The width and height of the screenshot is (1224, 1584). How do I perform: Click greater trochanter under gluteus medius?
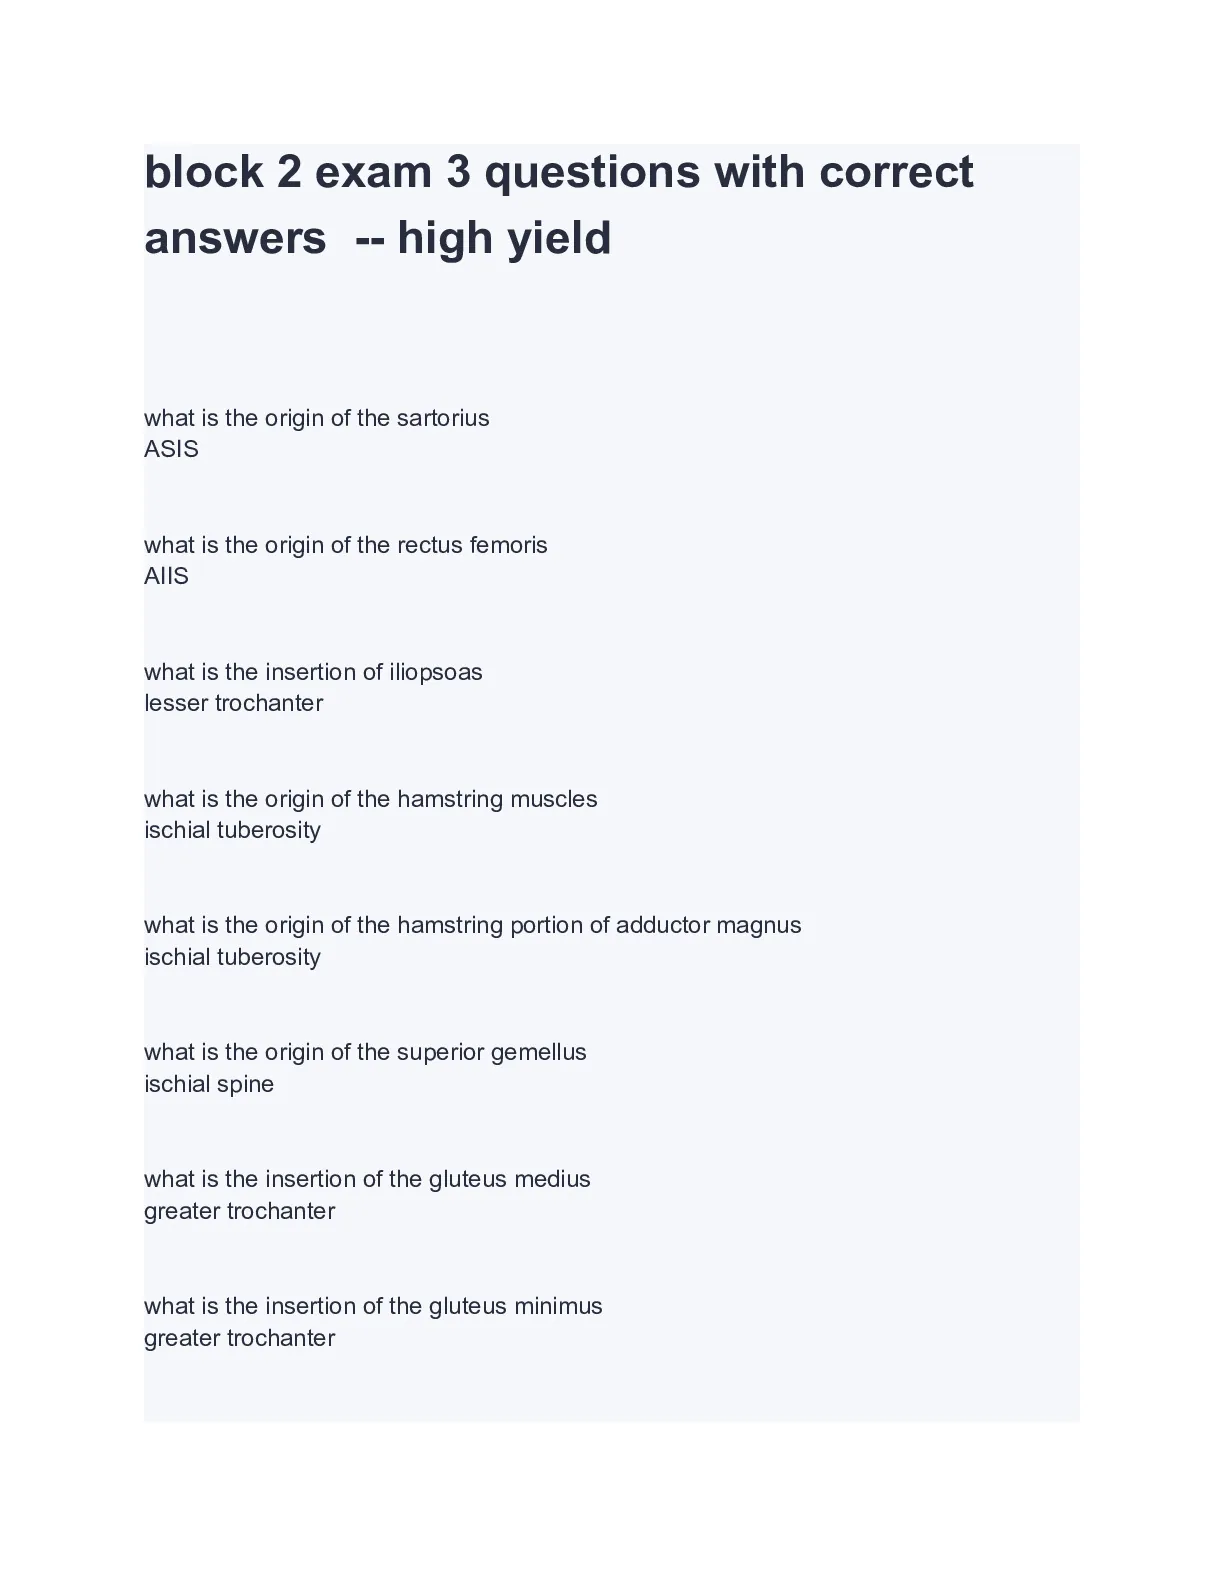(x=239, y=1211)
